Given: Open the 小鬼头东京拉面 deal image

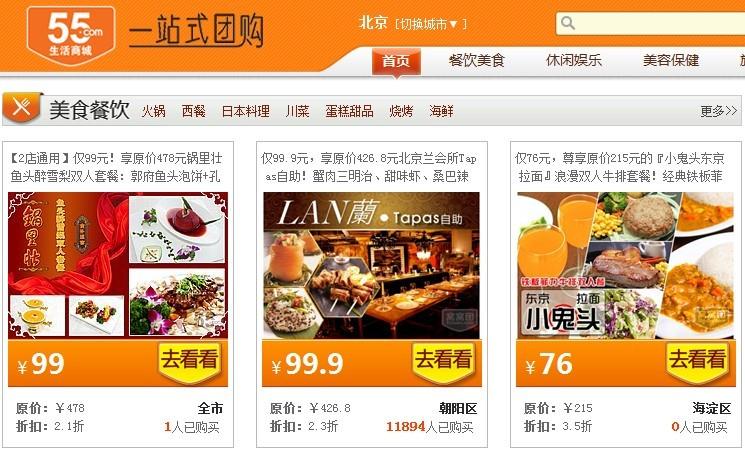Looking at the screenshot, I should point(626,265).
